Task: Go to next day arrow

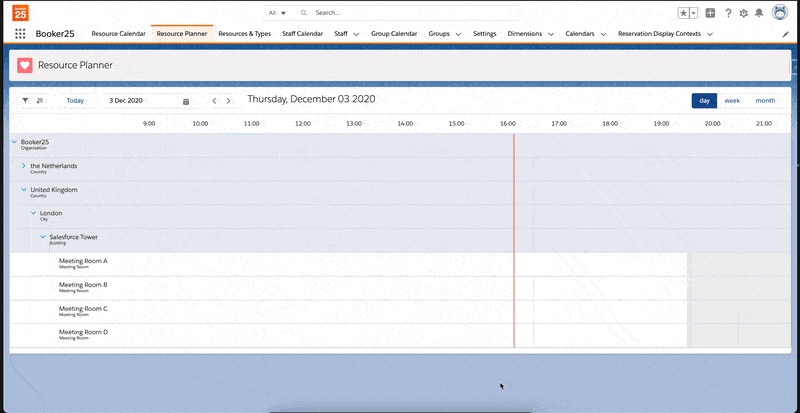Action: pyautogui.click(x=228, y=101)
